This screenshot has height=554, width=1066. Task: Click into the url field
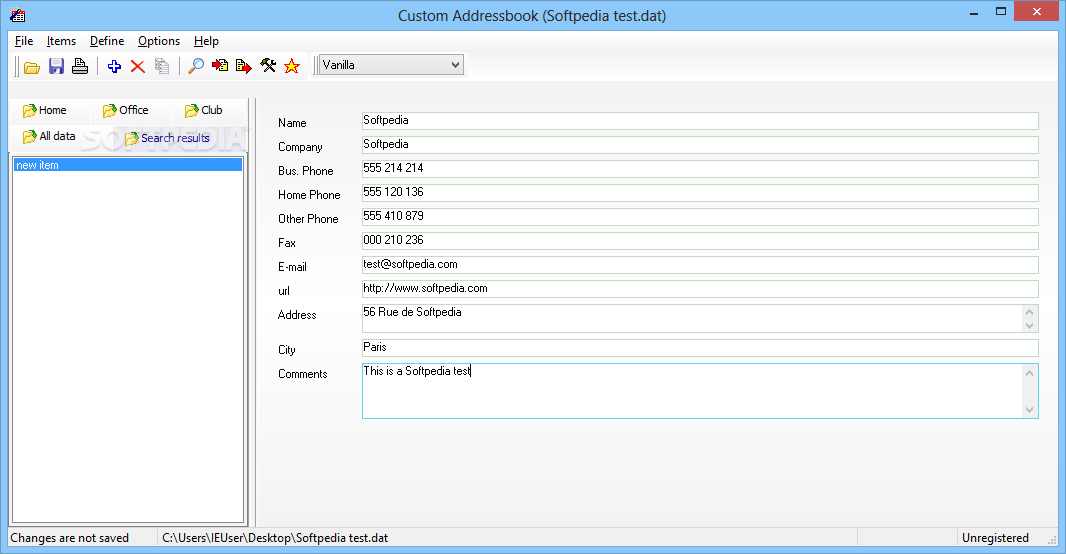pyautogui.click(x=700, y=288)
